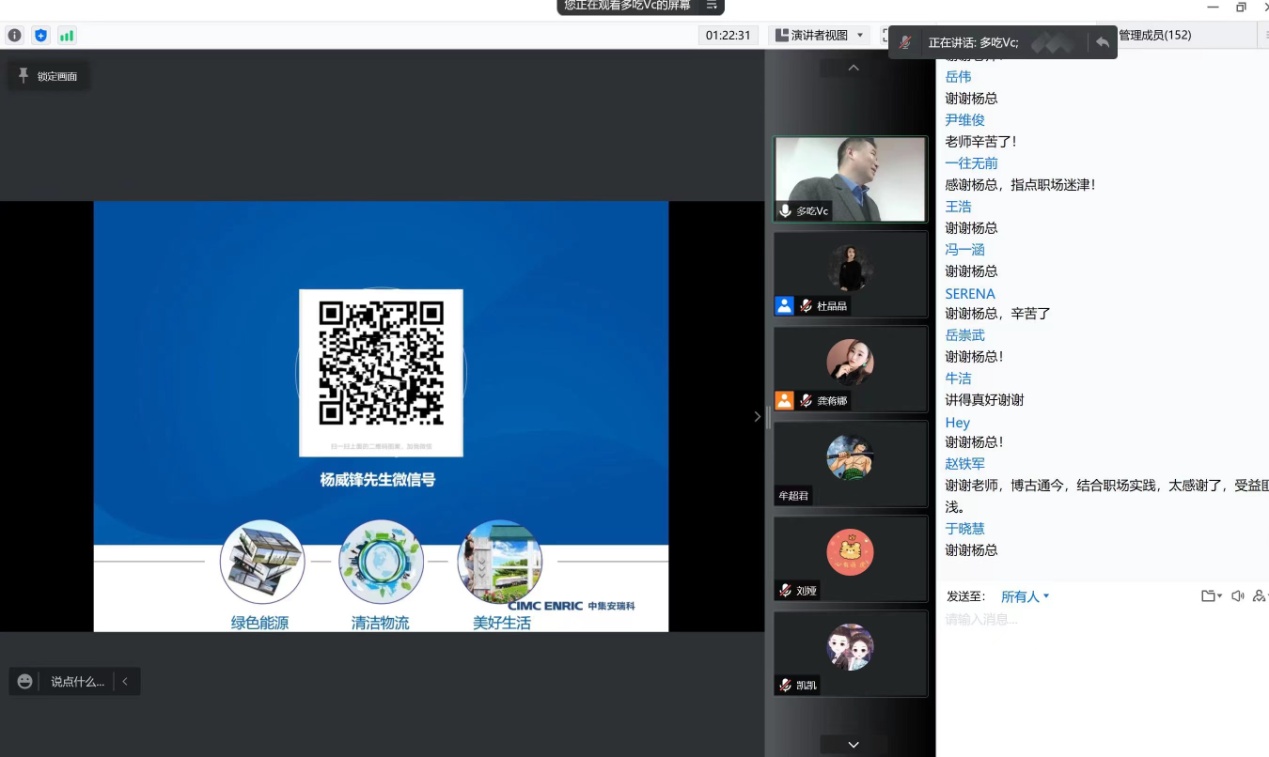This screenshot has height=757, width=1269.
Task: Click sender name 岳崇武 in chat
Action: pyautogui.click(x=965, y=335)
